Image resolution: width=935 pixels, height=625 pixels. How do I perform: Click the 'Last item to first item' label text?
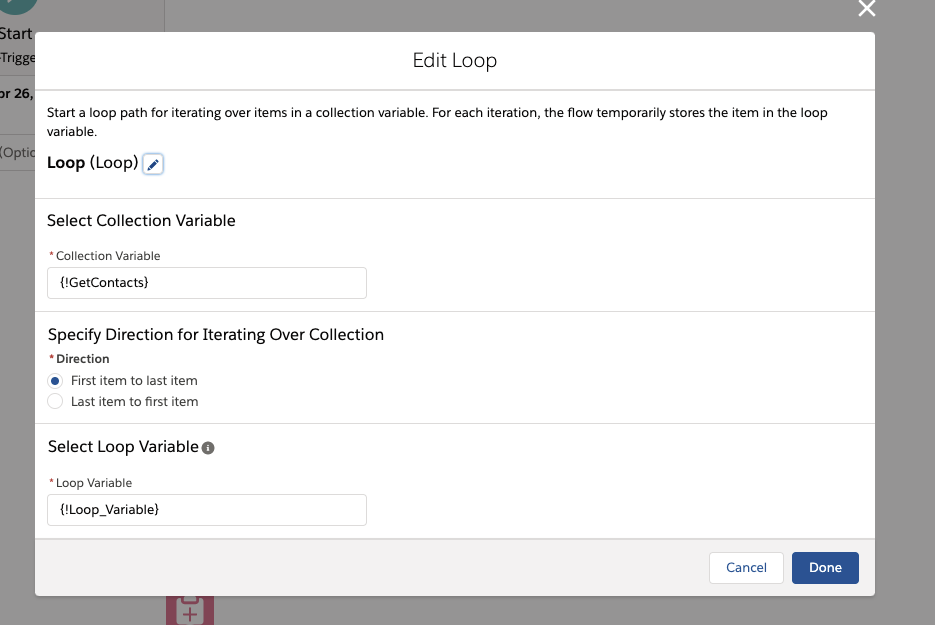point(134,401)
